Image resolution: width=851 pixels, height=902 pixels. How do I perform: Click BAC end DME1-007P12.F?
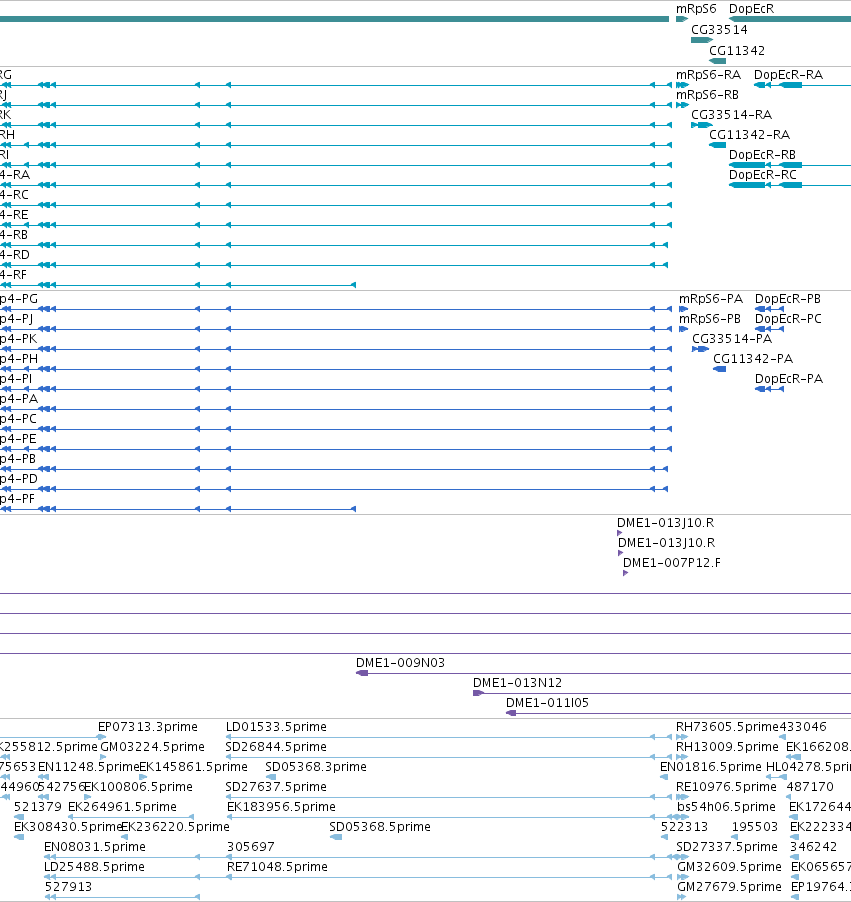click(x=672, y=563)
